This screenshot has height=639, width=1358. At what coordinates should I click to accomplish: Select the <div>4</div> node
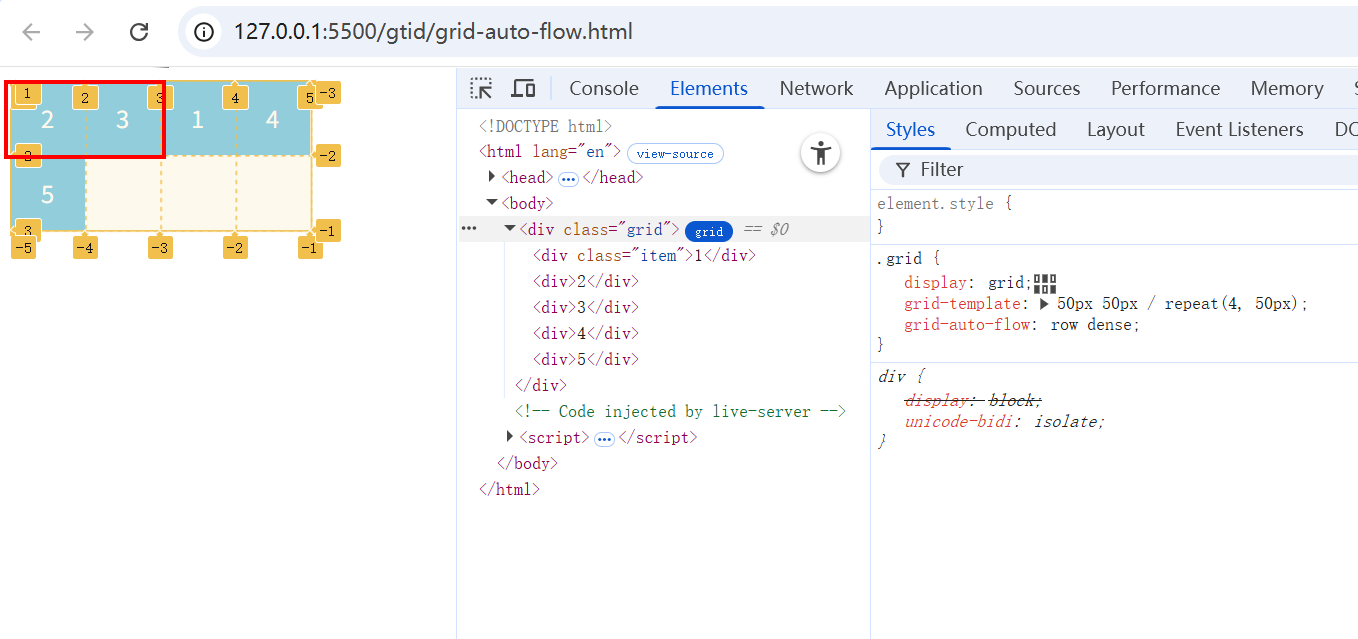coord(585,333)
